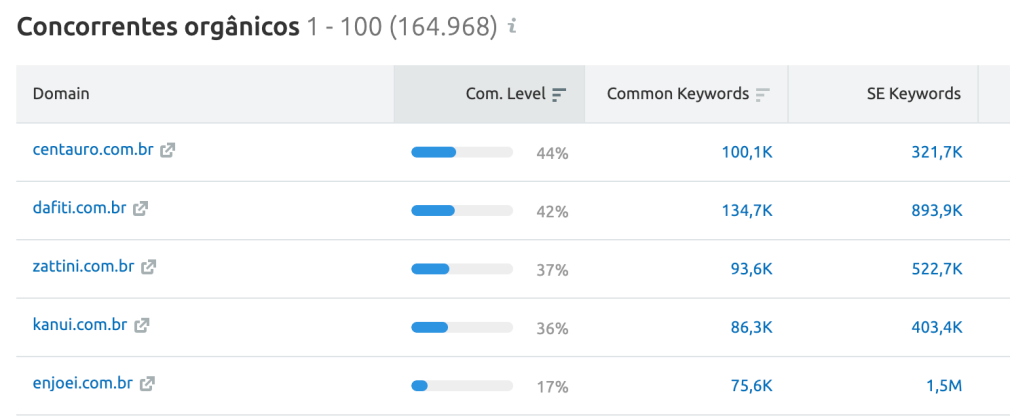Open the dafiti.com.br domain link
Viewport: 1010px width, 419px height.
pyautogui.click(x=80, y=209)
